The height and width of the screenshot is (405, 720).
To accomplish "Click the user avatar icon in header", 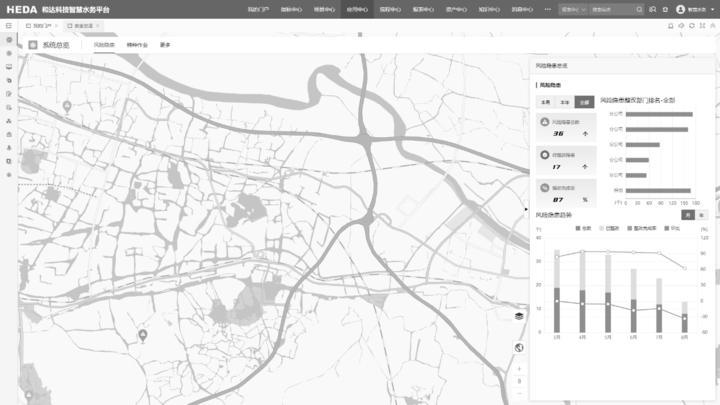I will pyautogui.click(x=681, y=9).
